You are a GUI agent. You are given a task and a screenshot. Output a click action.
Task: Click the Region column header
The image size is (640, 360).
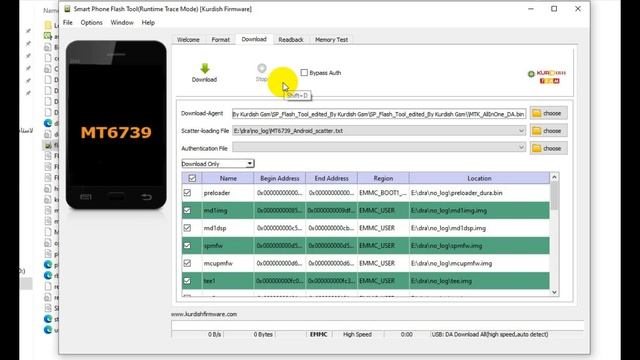pyautogui.click(x=383, y=178)
